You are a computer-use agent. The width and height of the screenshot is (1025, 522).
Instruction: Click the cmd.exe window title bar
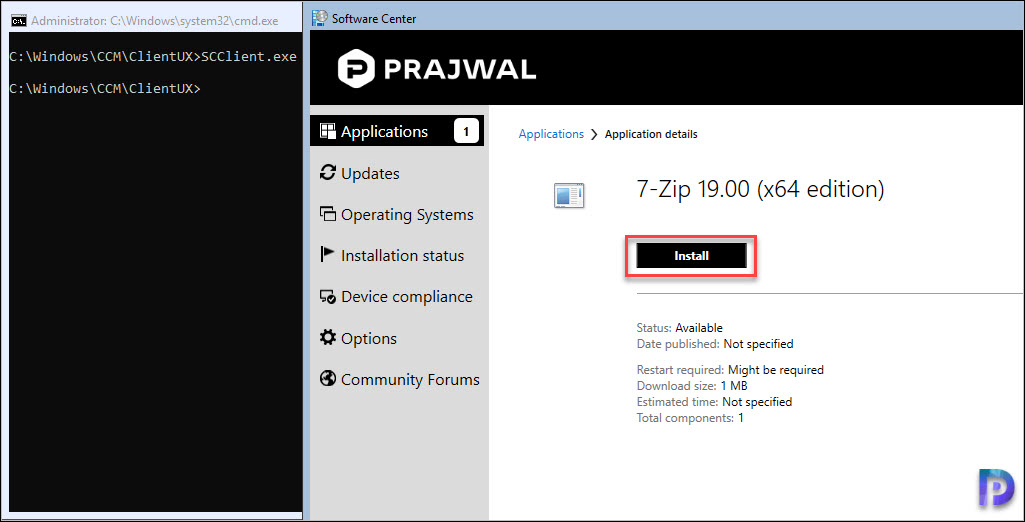151,21
